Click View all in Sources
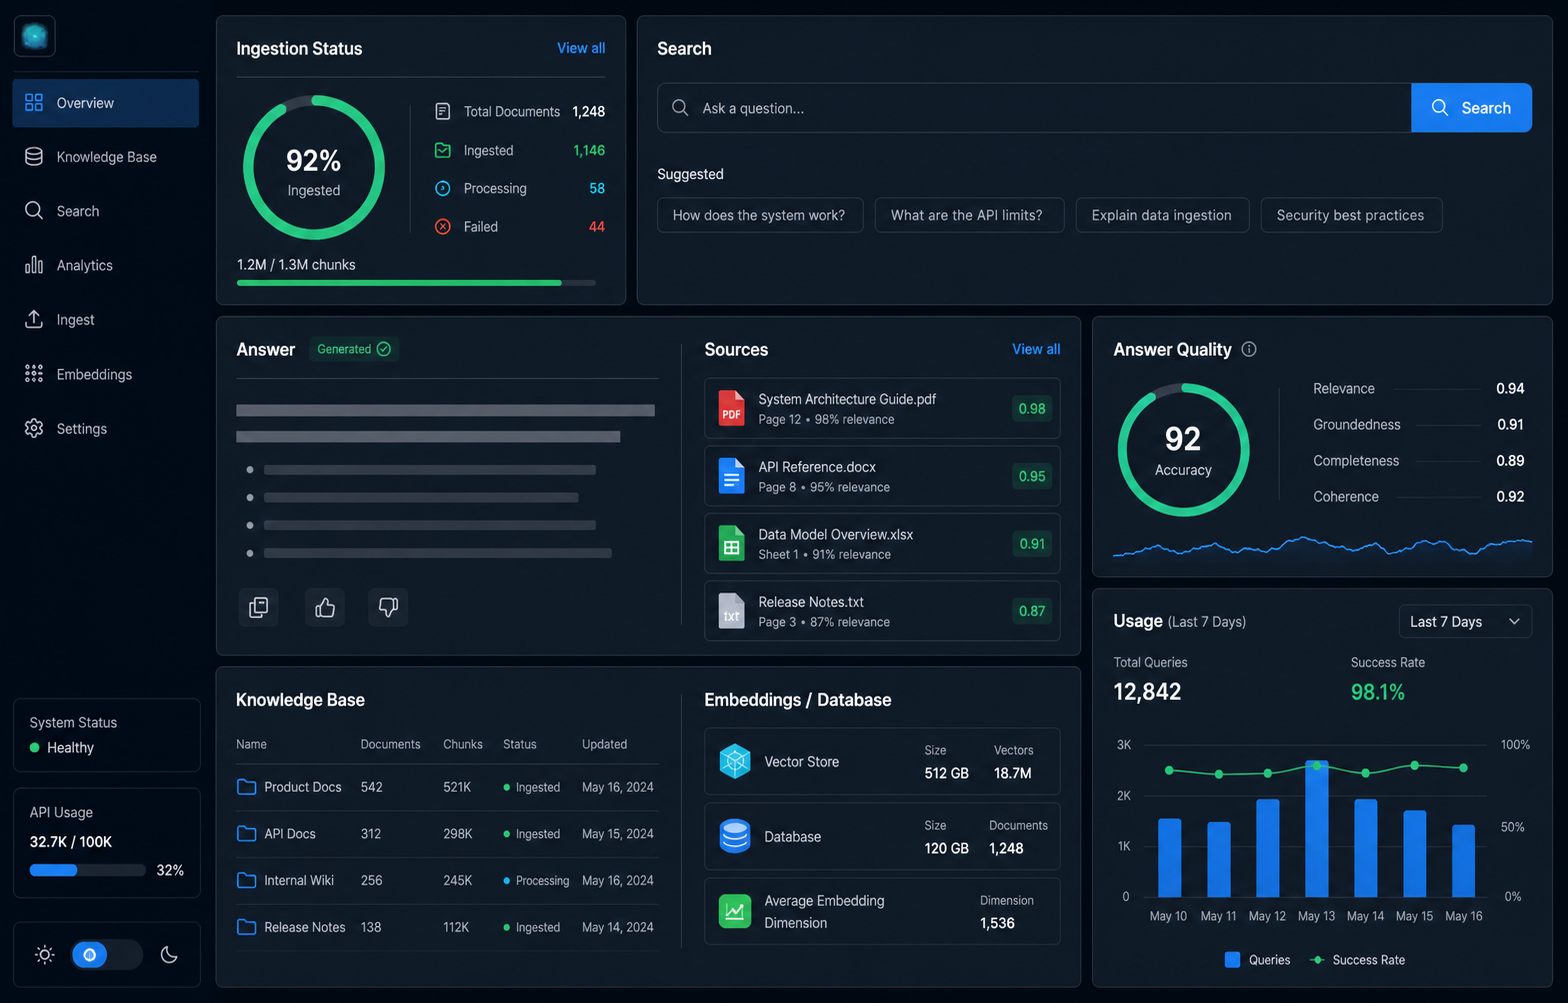1568x1003 pixels. (1036, 349)
